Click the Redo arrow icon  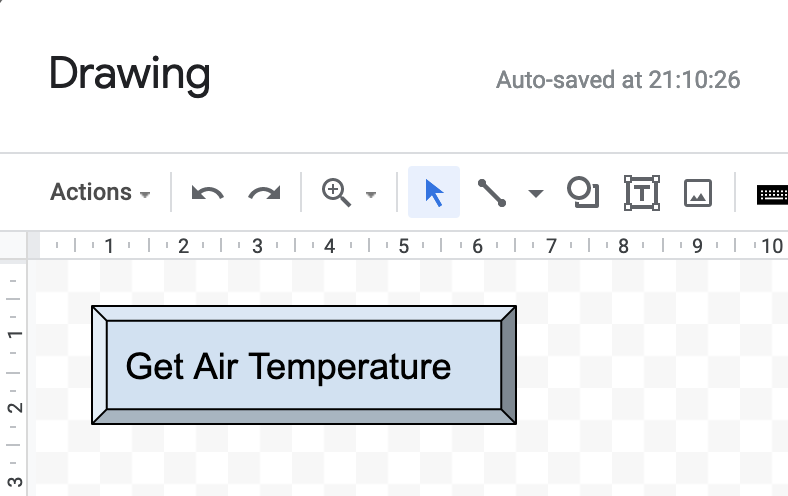pos(264,193)
